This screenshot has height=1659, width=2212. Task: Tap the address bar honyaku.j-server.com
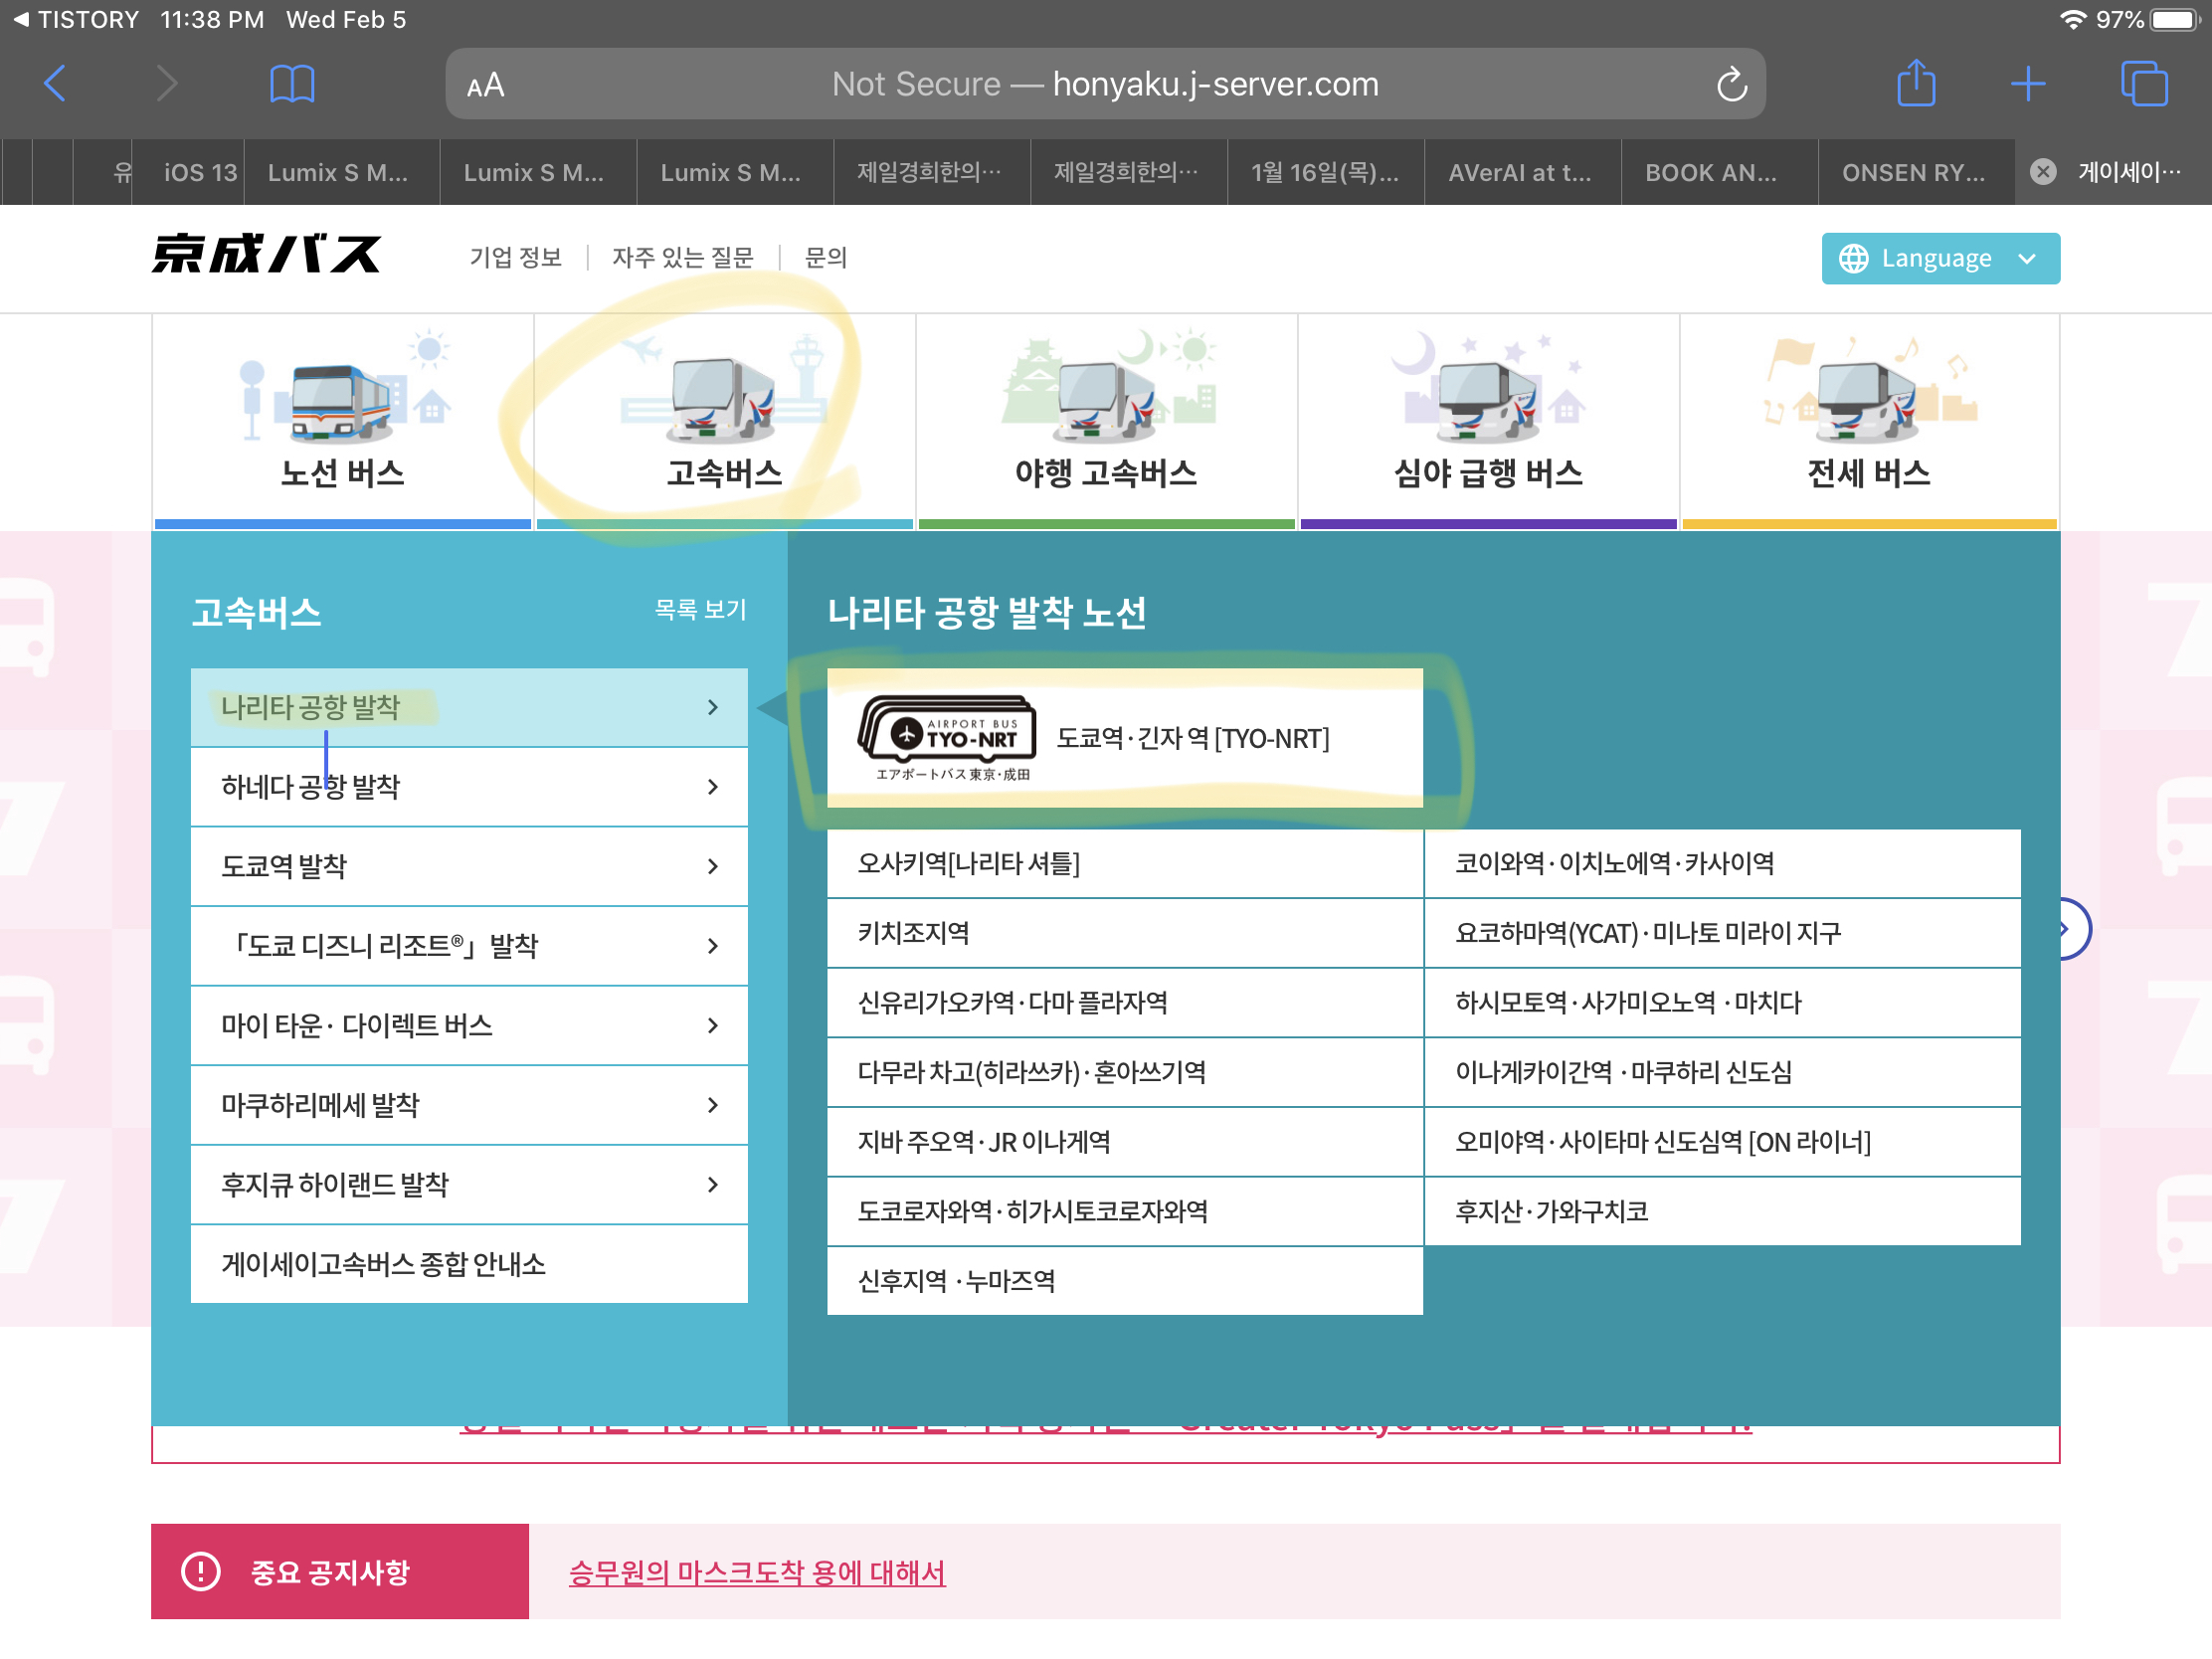coord(1105,84)
